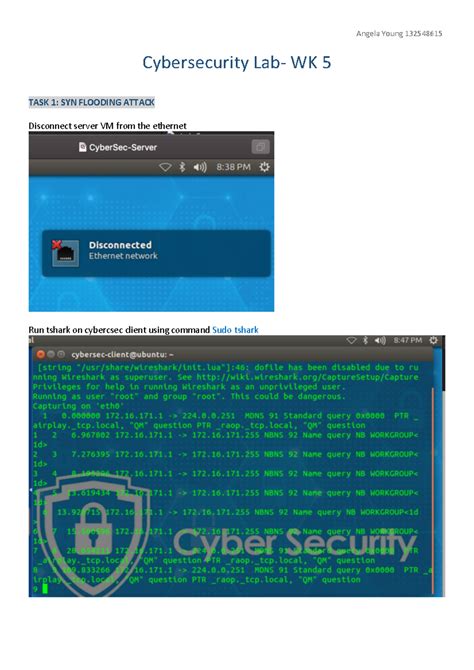Click the 8:38 PM clock on server
The height and width of the screenshot is (670, 474).
coord(233,167)
